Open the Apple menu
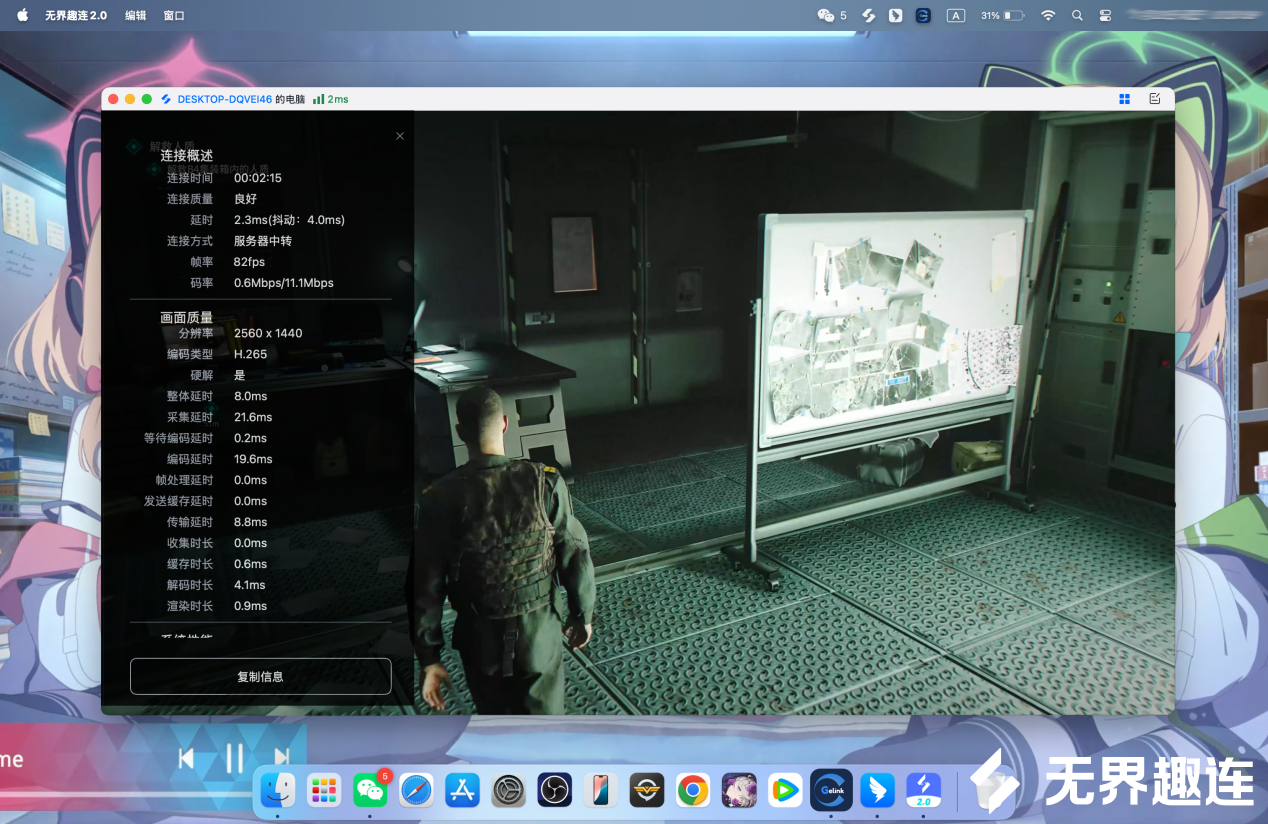 [22, 15]
